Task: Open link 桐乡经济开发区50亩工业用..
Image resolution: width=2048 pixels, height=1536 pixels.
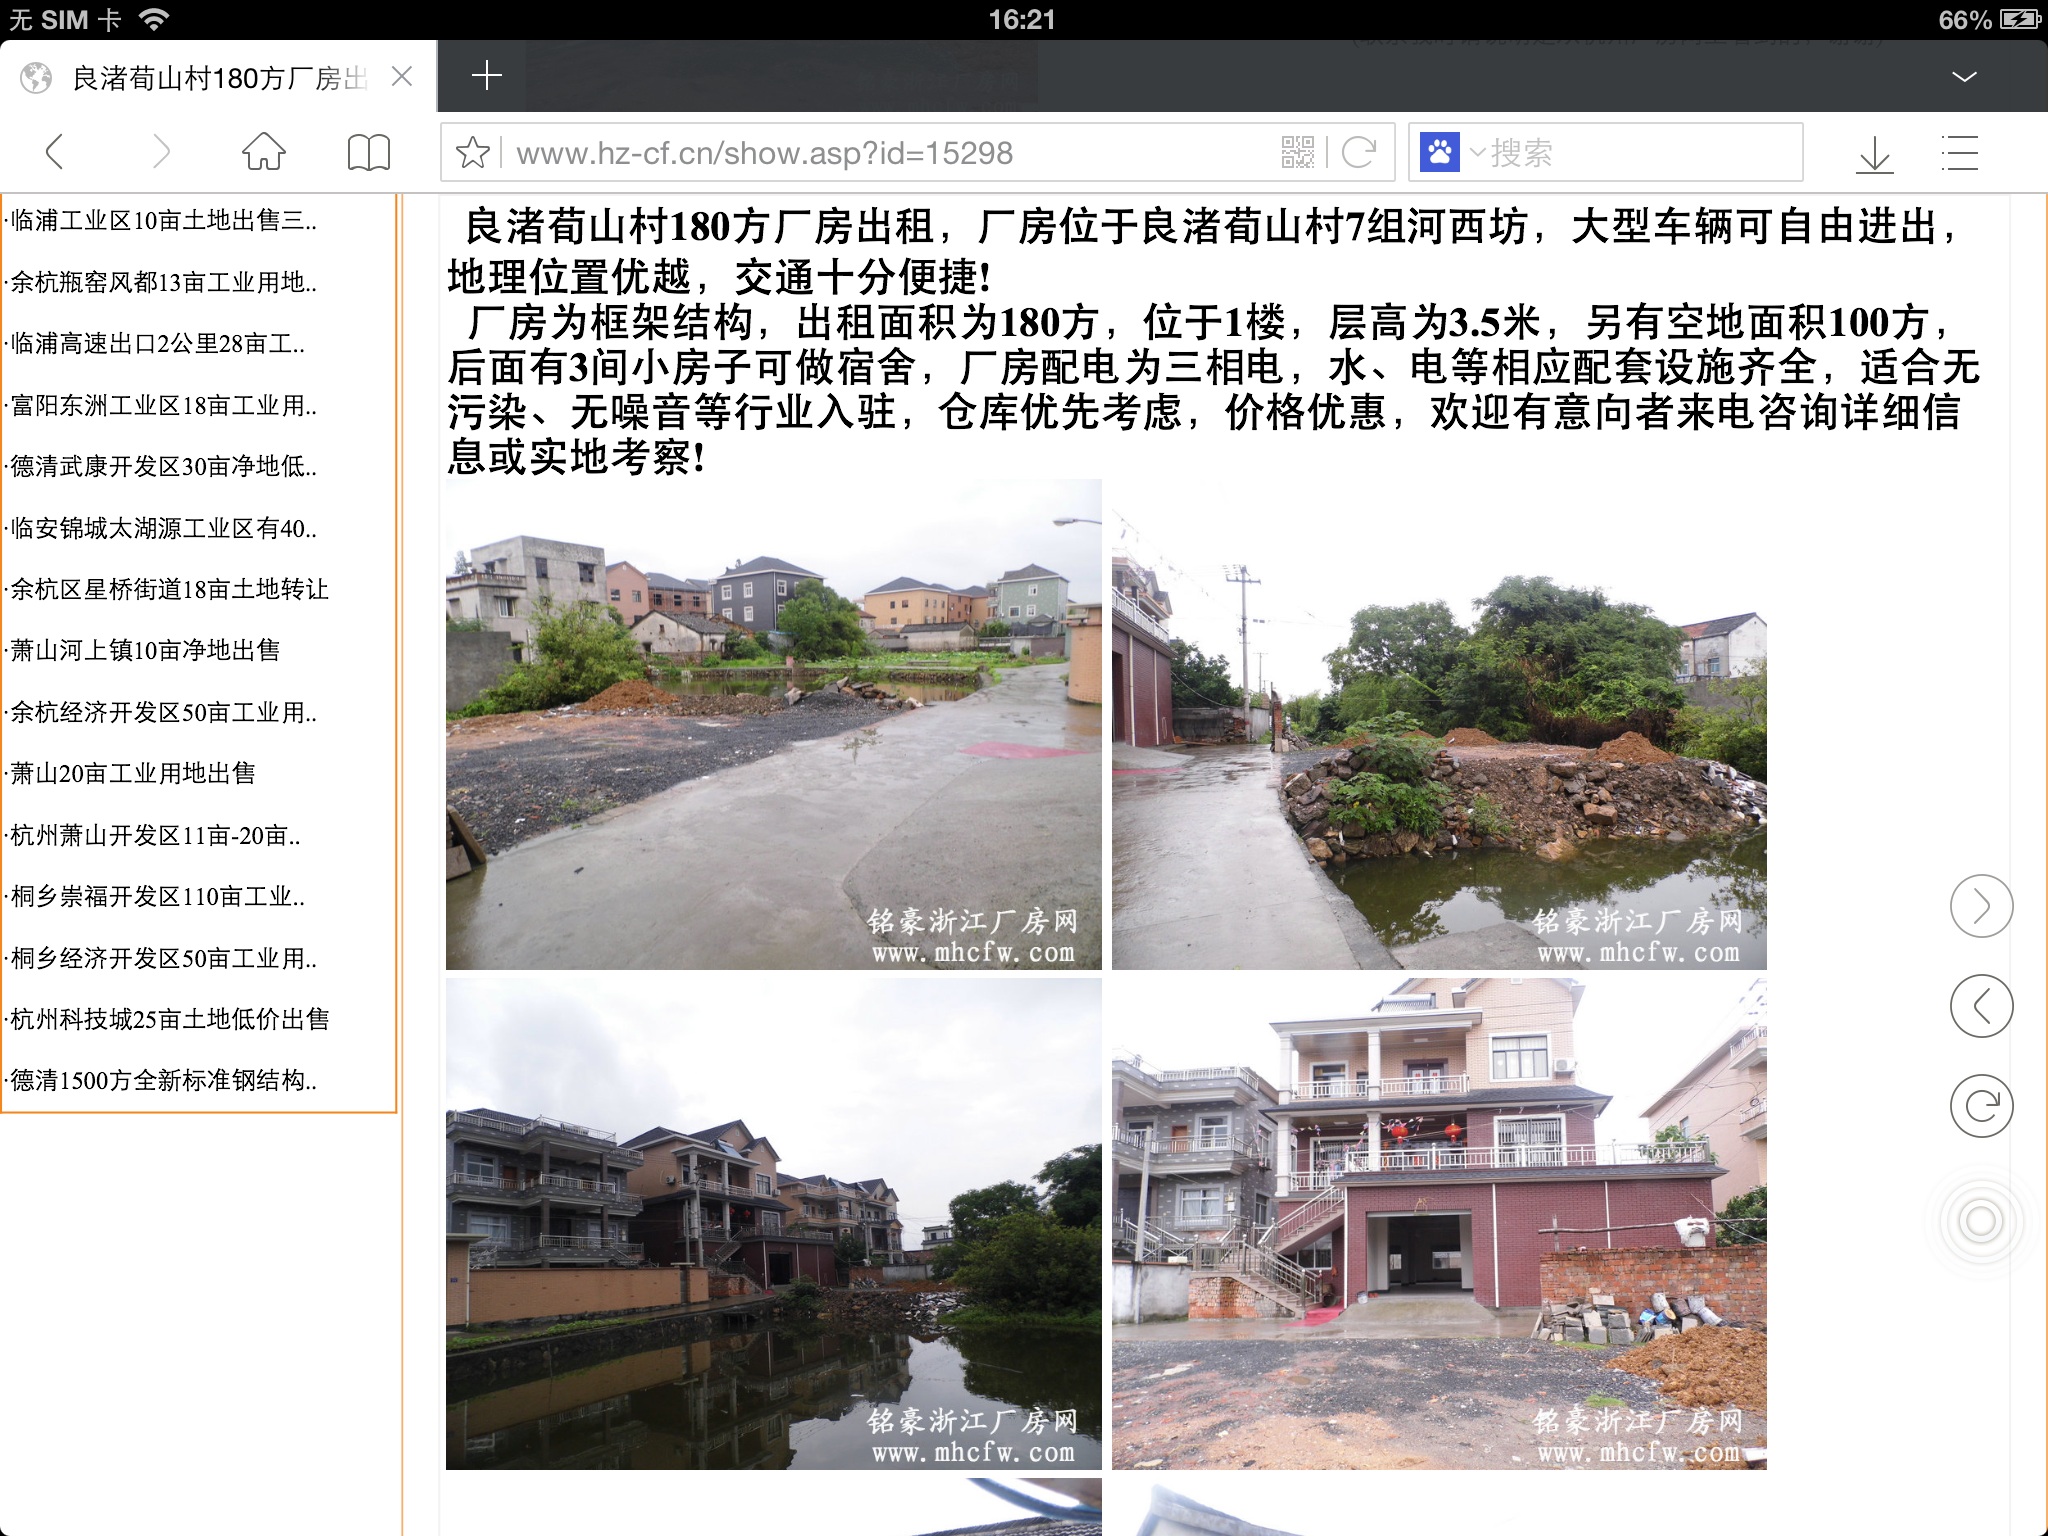Action: pos(162,959)
